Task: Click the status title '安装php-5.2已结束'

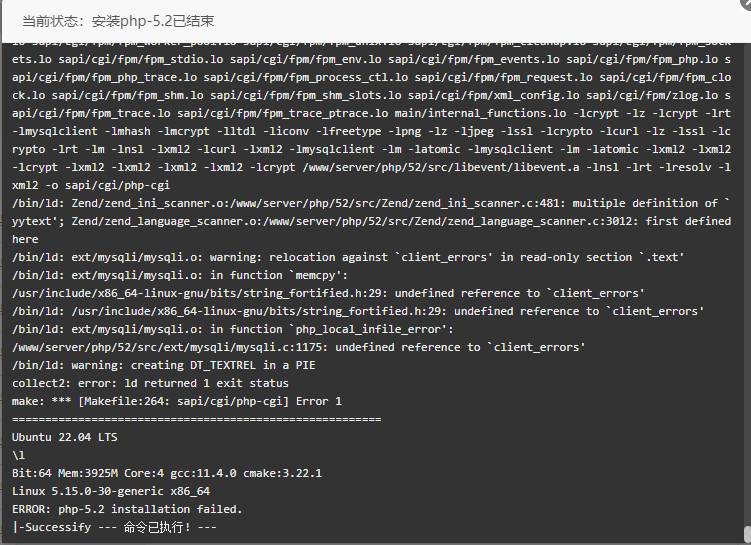Action: (x=153, y=21)
